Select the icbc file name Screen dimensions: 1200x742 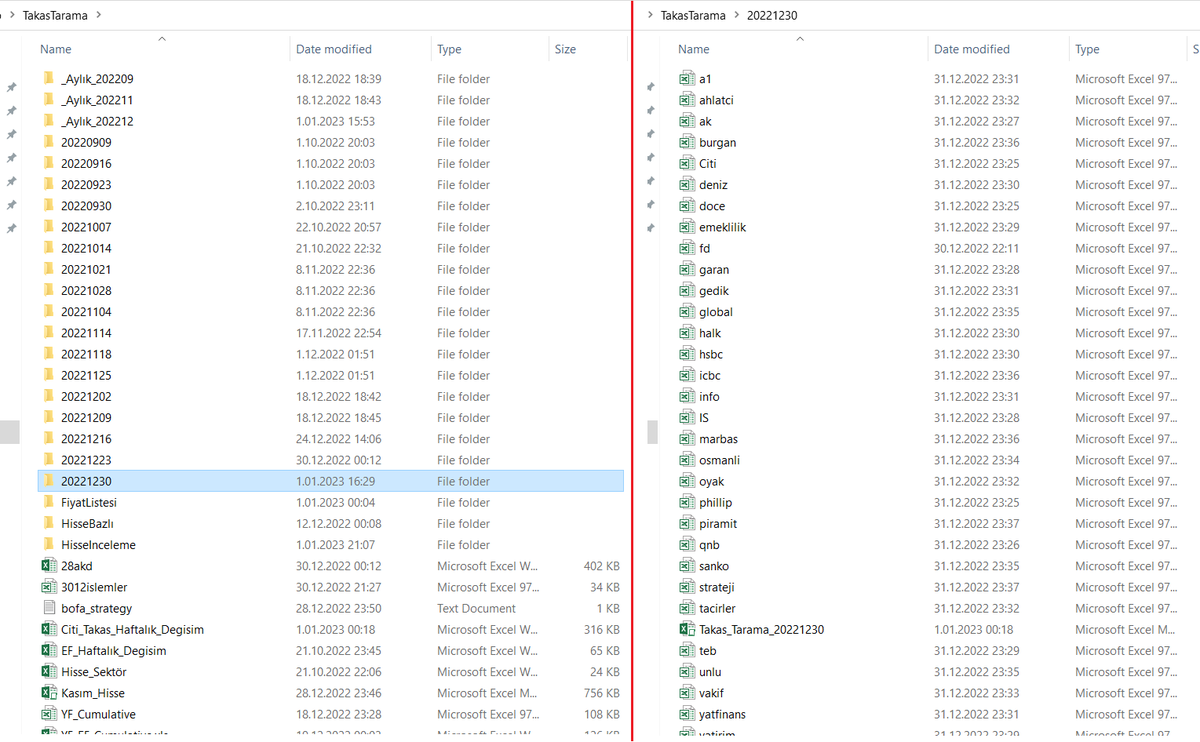pos(710,375)
